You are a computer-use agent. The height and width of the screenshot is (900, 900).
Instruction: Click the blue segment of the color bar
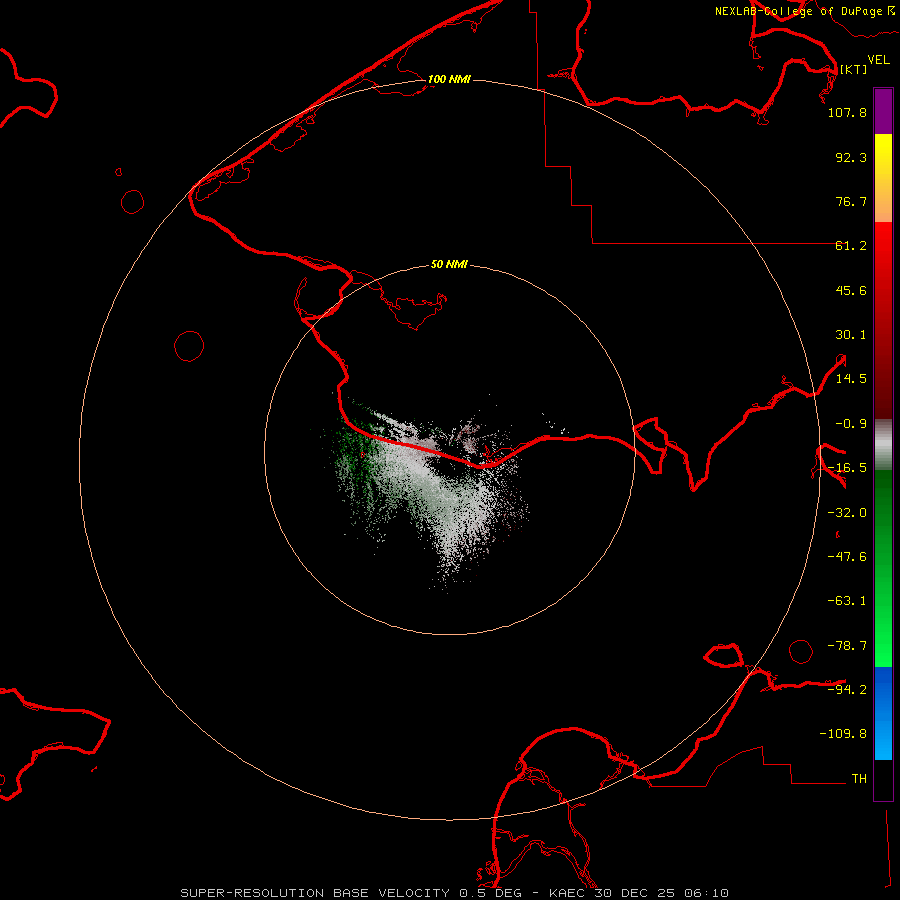tap(883, 713)
